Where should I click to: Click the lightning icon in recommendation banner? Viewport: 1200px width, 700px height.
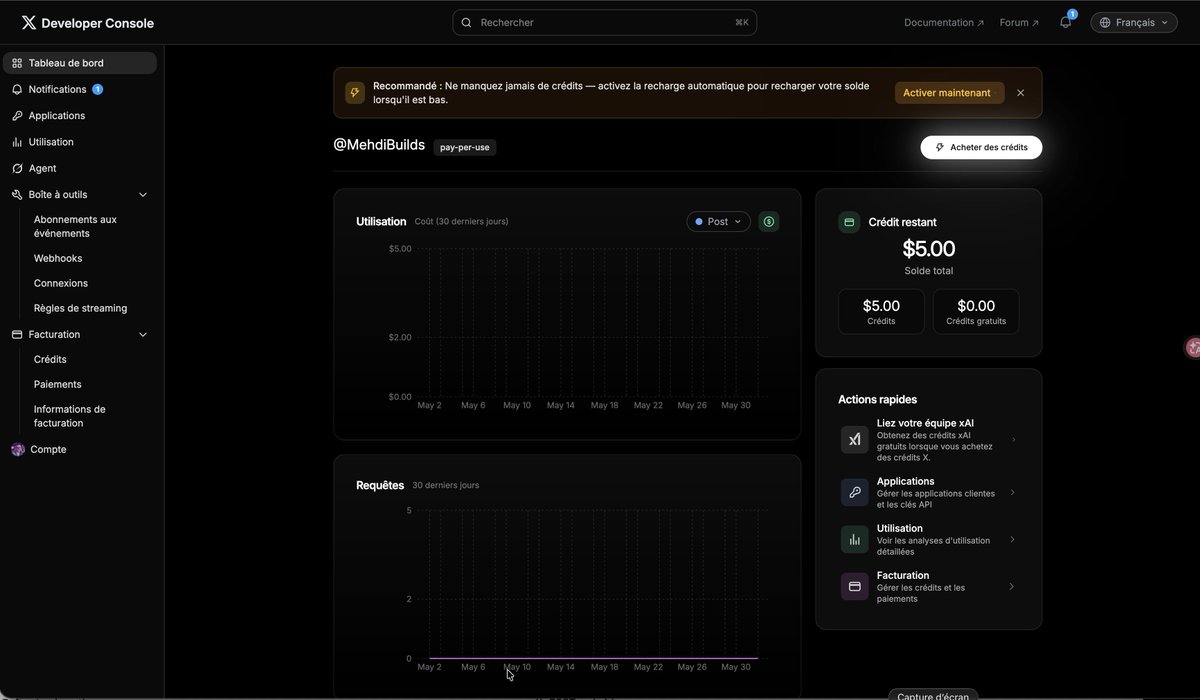point(355,93)
